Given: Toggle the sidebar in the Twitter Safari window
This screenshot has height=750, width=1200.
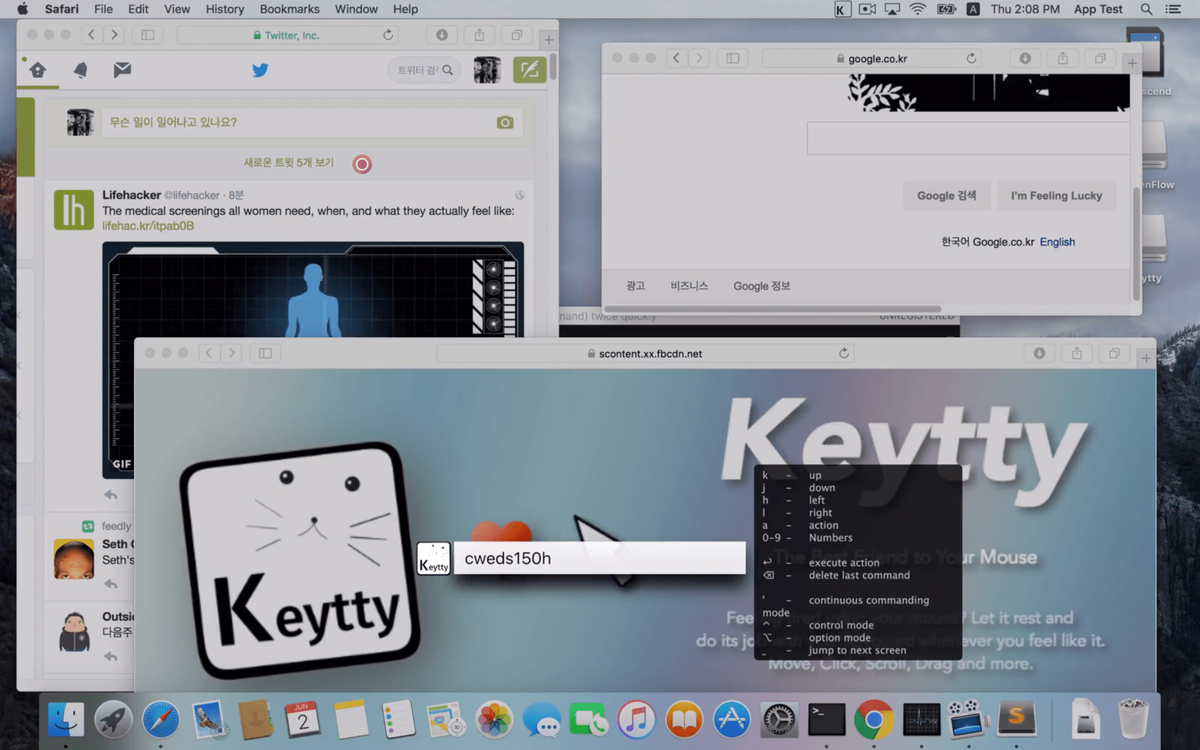Looking at the screenshot, I should 148,35.
